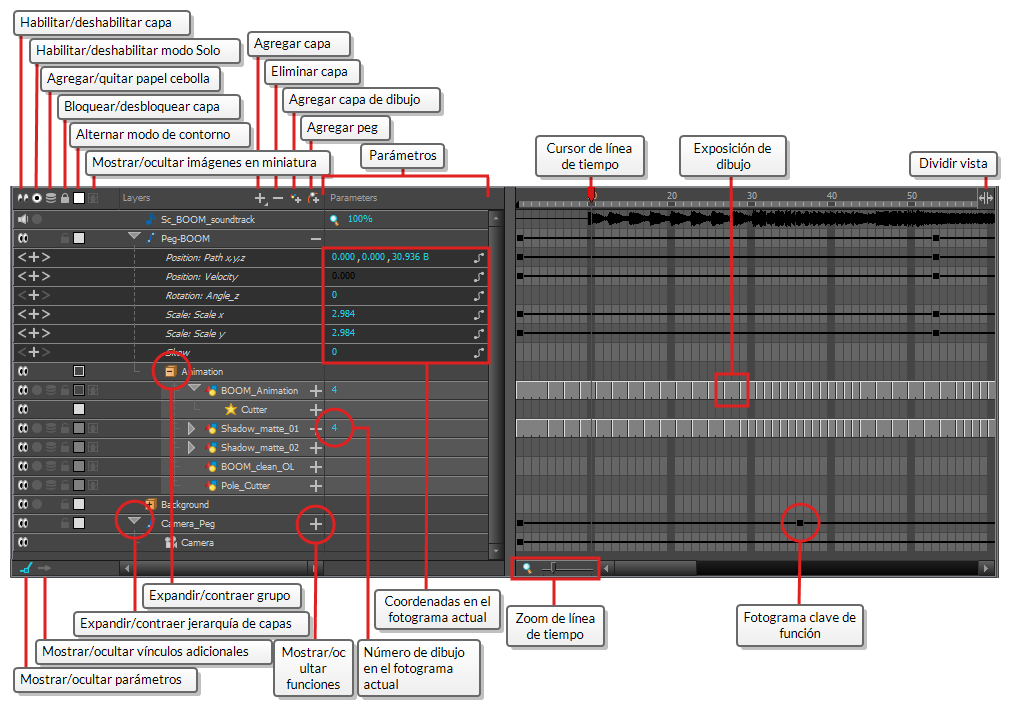Click the Add Layer plus icon in header

261,198
